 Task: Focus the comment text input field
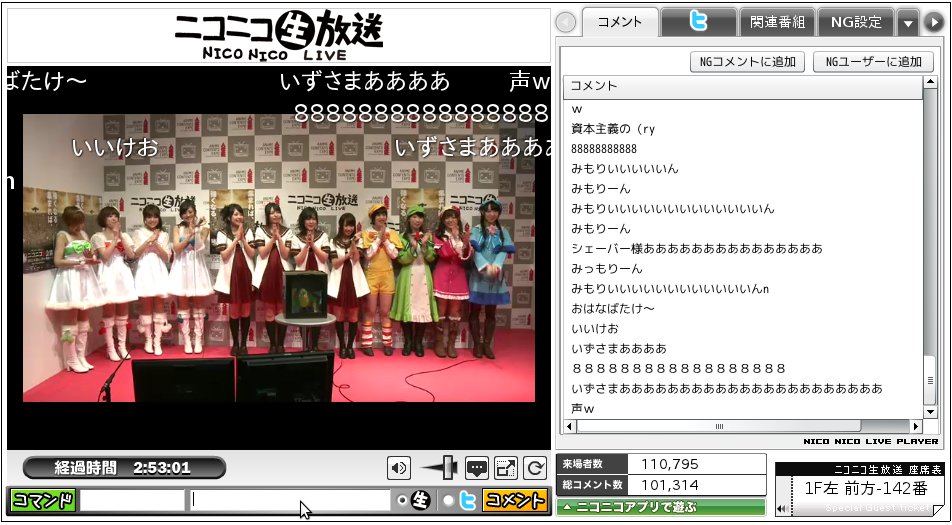coord(290,501)
